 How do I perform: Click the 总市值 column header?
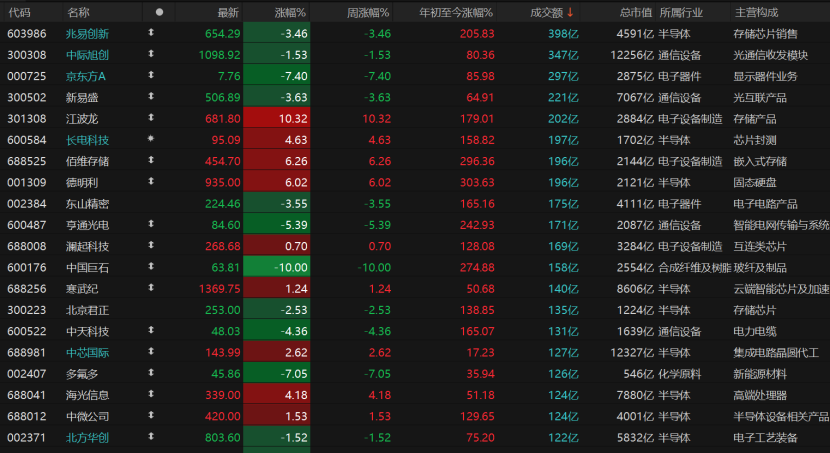click(635, 13)
